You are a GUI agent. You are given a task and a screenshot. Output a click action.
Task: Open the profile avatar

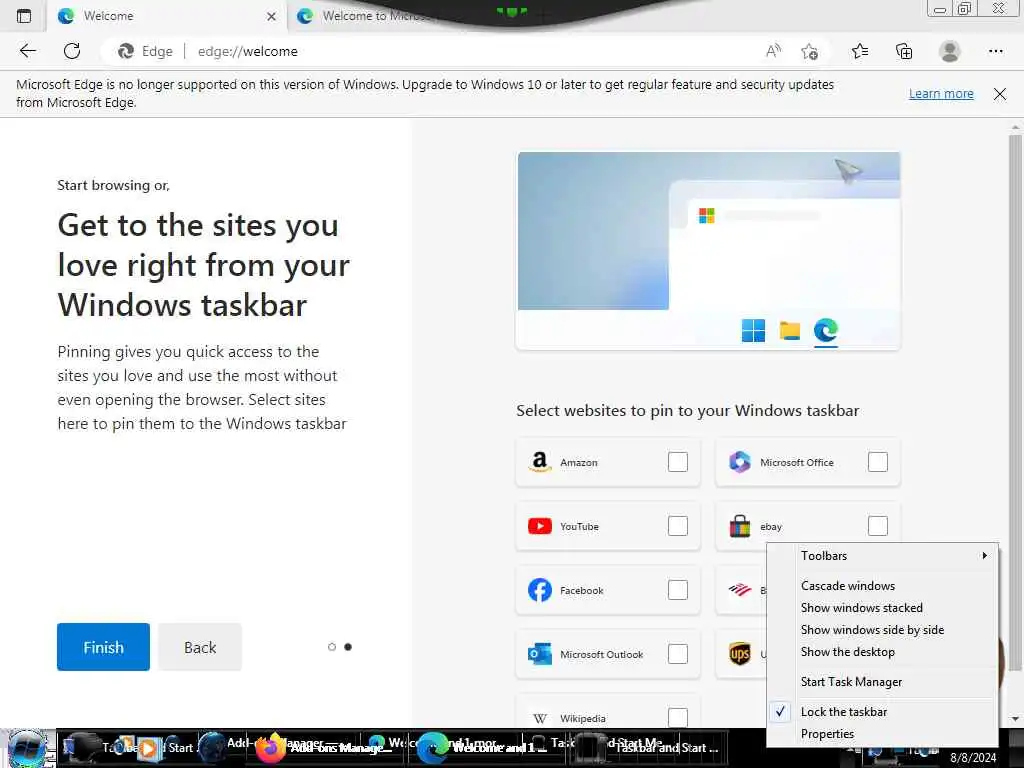pos(950,51)
